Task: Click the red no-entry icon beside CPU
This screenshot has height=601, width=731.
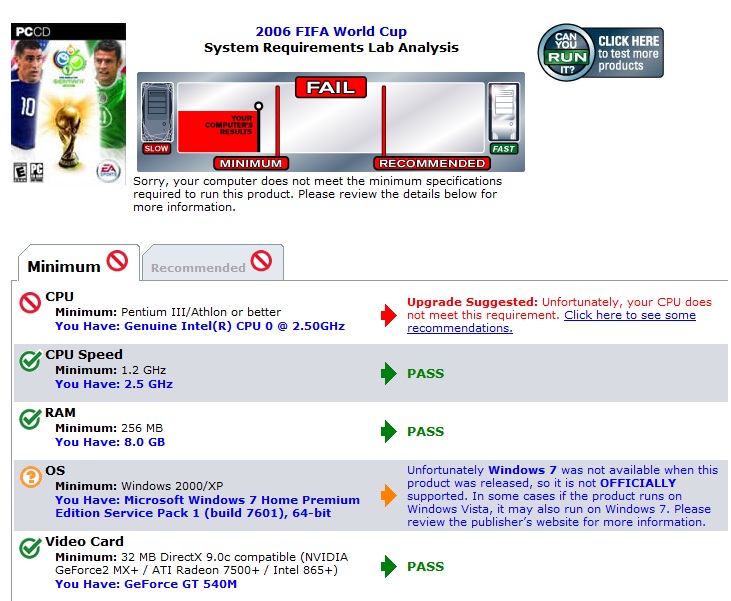Action: click(x=30, y=303)
